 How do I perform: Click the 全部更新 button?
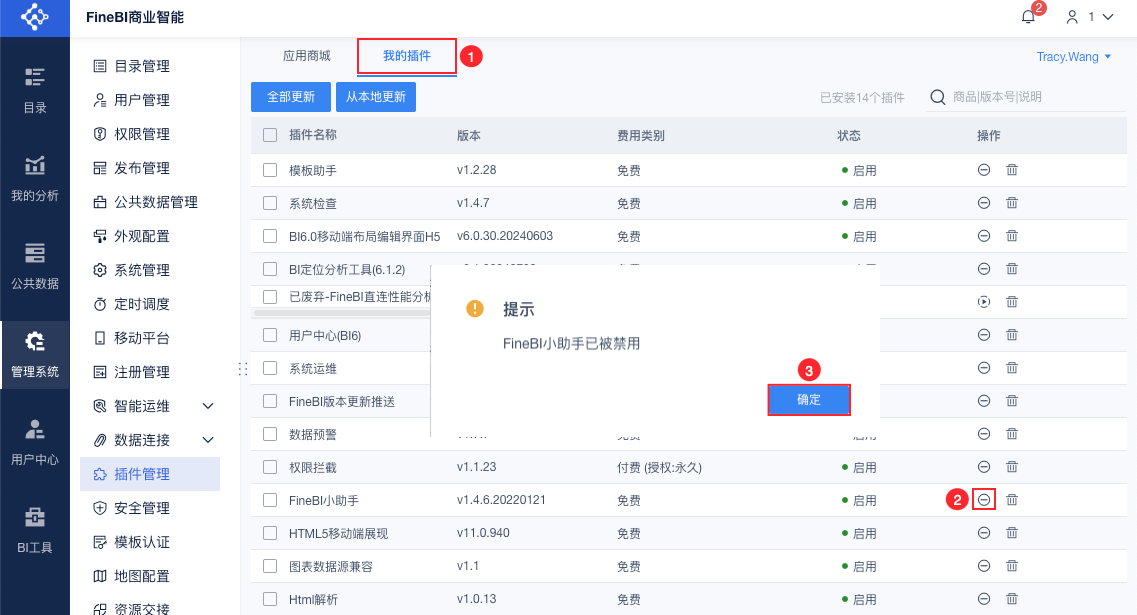290,97
